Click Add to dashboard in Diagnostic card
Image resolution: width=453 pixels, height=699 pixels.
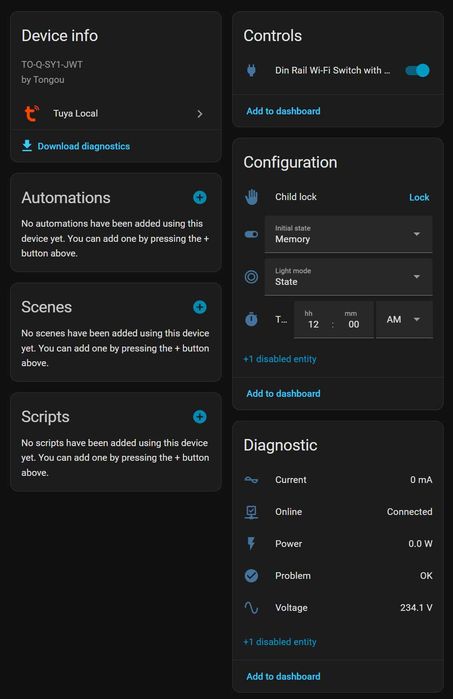coord(283,676)
